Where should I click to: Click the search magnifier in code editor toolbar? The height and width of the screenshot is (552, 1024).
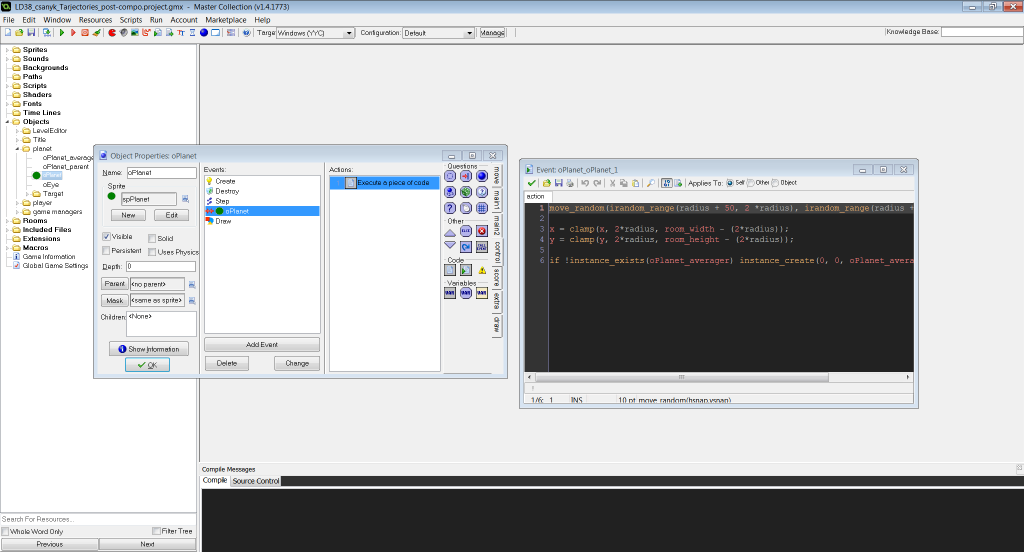point(650,183)
